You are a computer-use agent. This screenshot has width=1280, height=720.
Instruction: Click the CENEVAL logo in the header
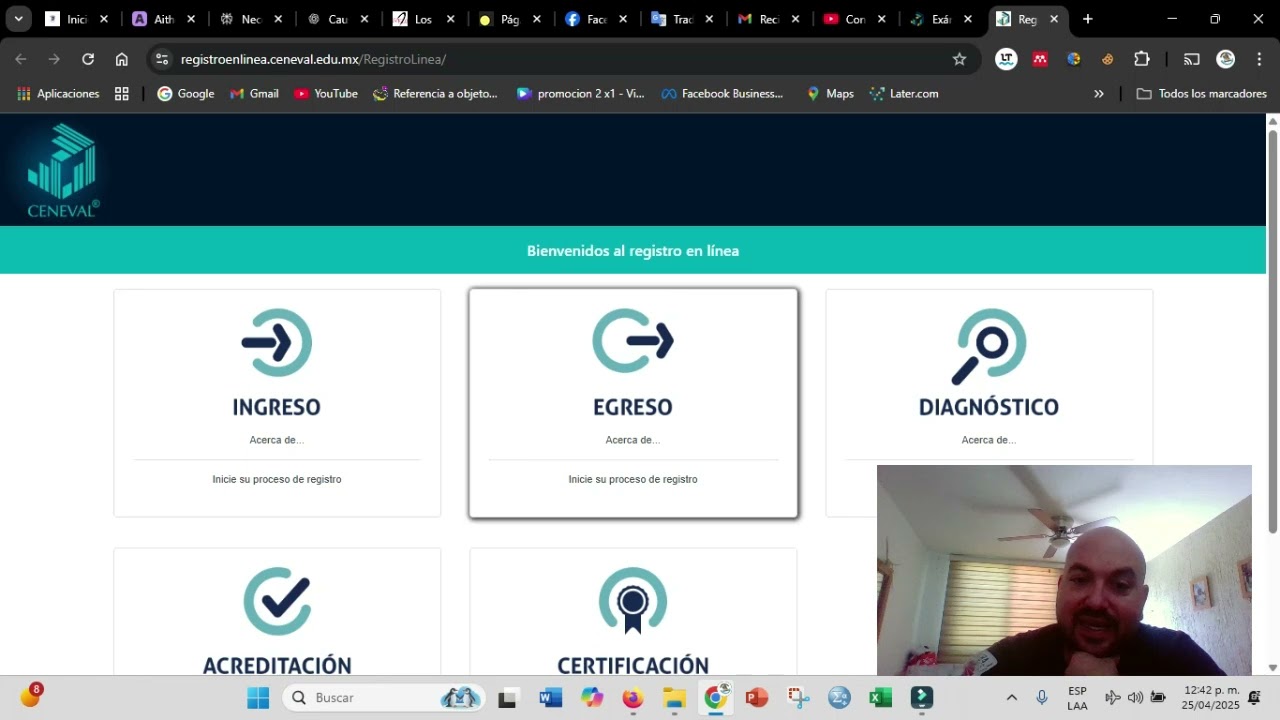[x=64, y=170]
